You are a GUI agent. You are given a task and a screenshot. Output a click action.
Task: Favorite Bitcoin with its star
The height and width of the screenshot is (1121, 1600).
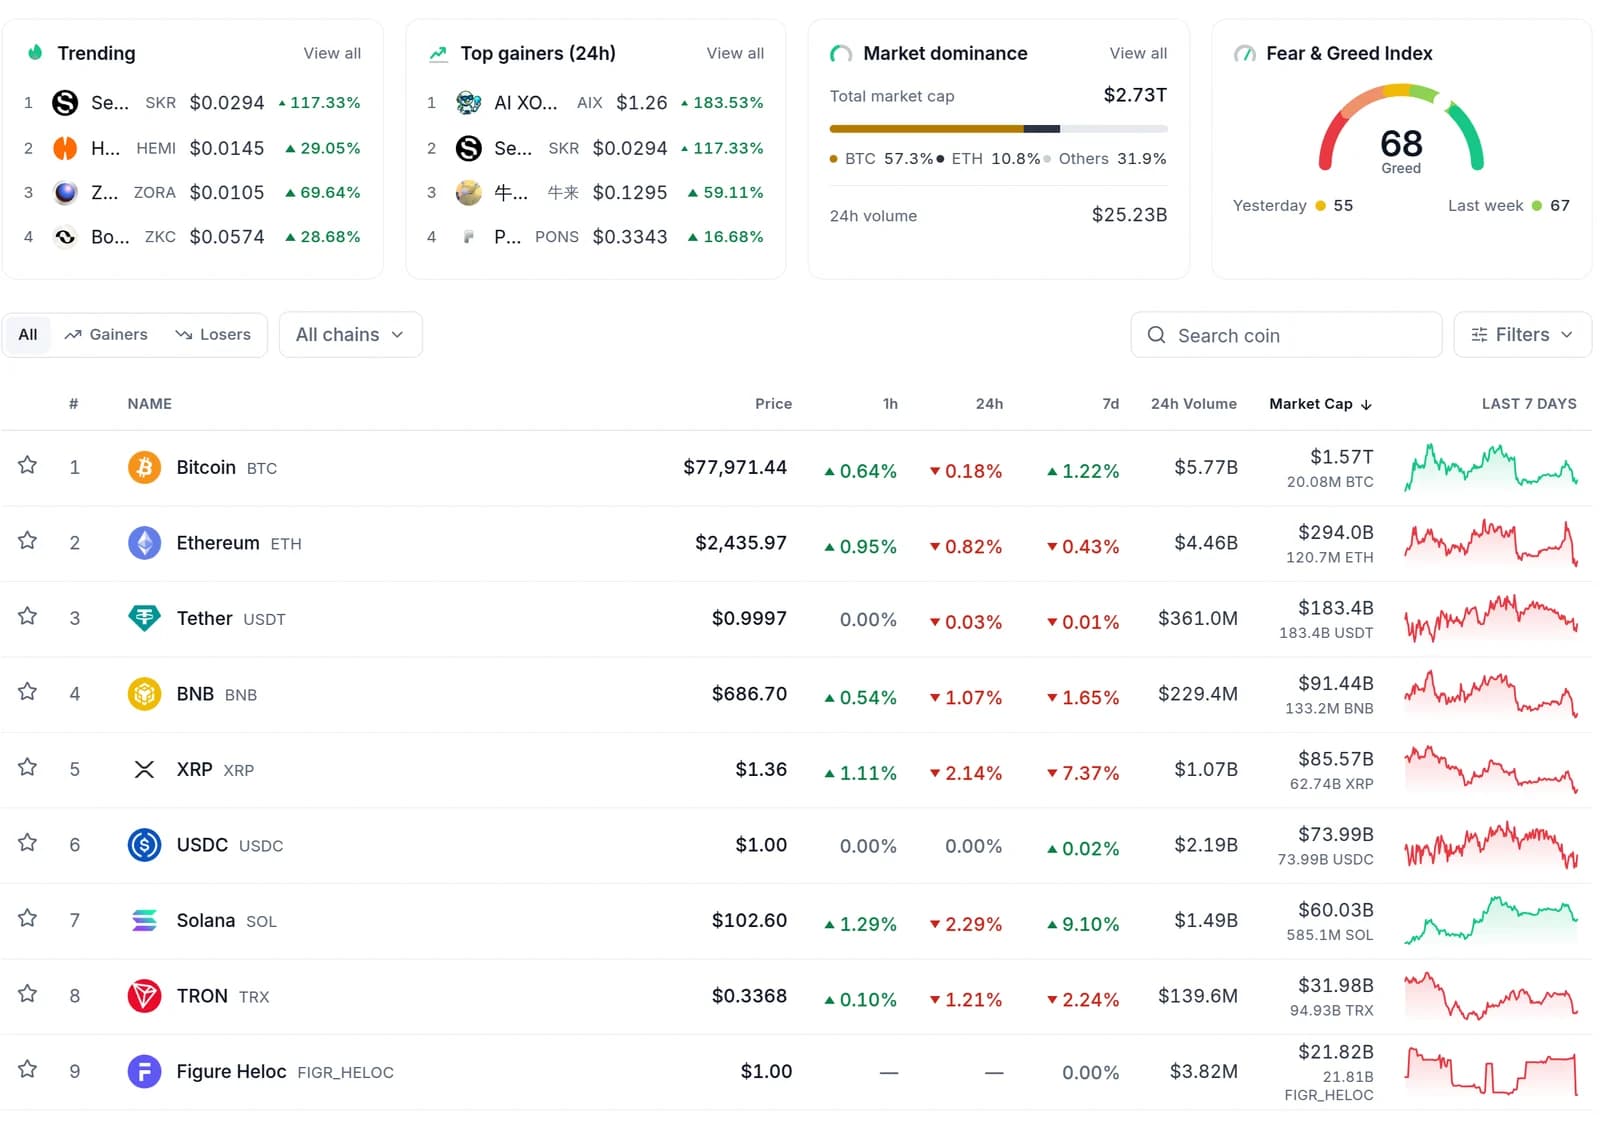28,465
